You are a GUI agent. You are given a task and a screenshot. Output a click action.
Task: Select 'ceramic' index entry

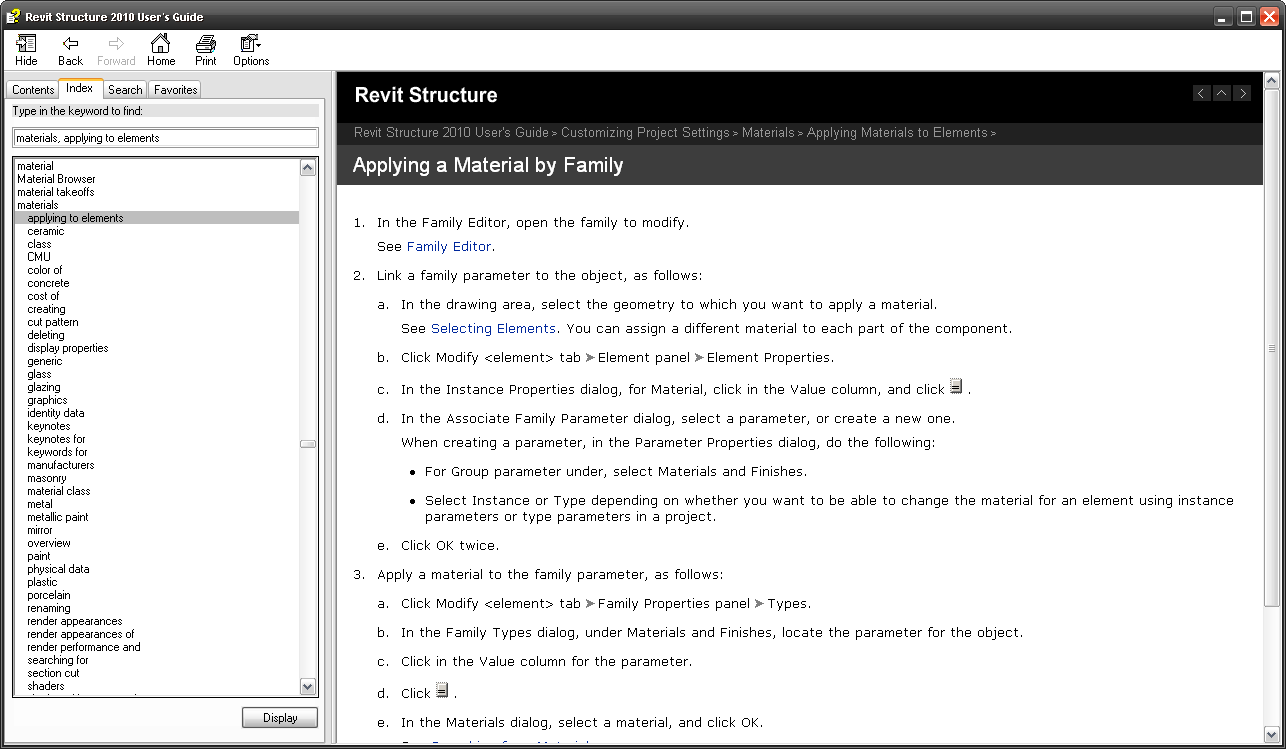(46, 231)
